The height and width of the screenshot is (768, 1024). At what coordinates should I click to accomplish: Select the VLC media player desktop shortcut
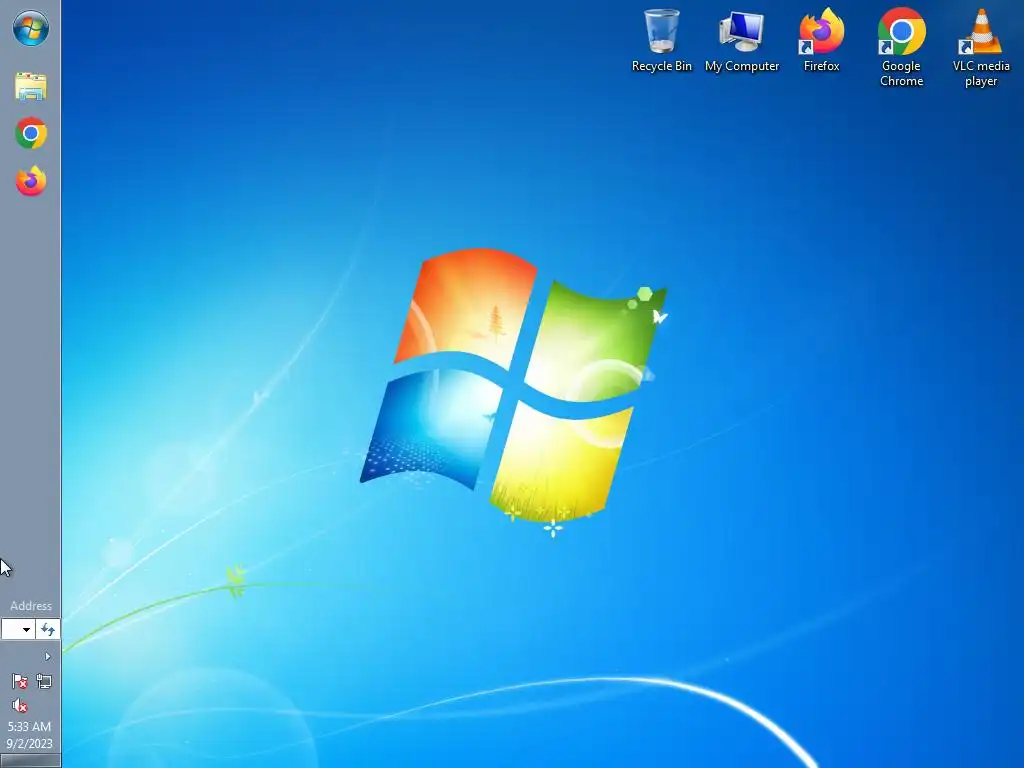coord(981,48)
